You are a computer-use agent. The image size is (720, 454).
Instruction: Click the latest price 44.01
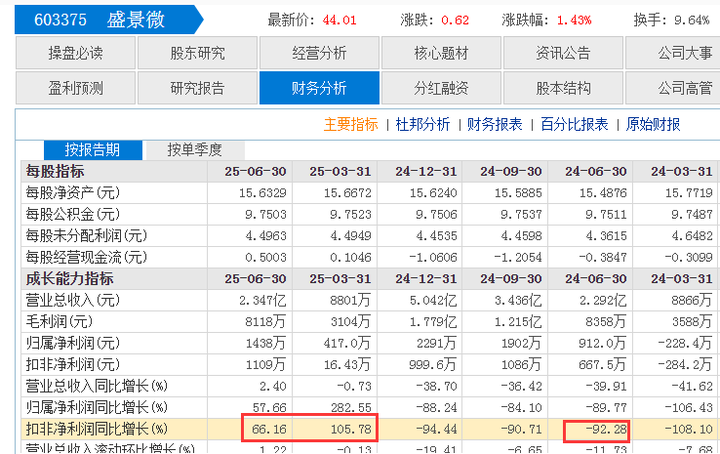[x=339, y=20]
